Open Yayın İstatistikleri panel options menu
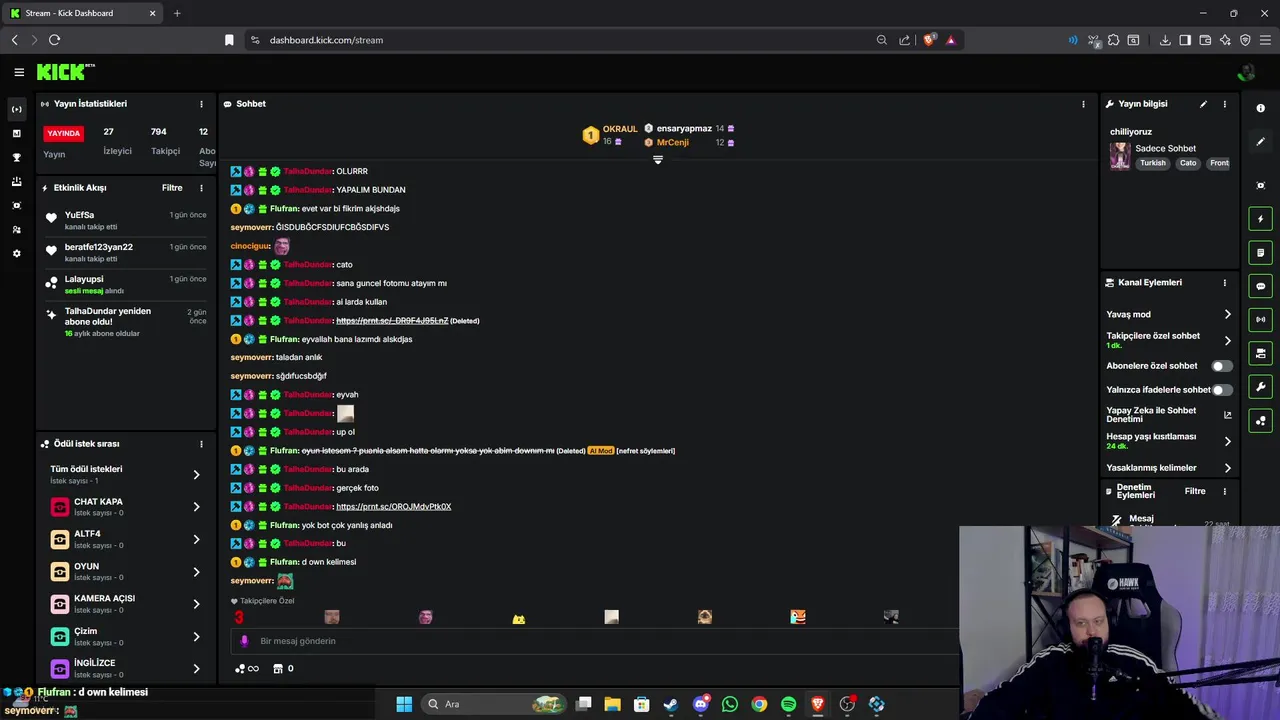Image resolution: width=1280 pixels, height=720 pixels. [201, 104]
